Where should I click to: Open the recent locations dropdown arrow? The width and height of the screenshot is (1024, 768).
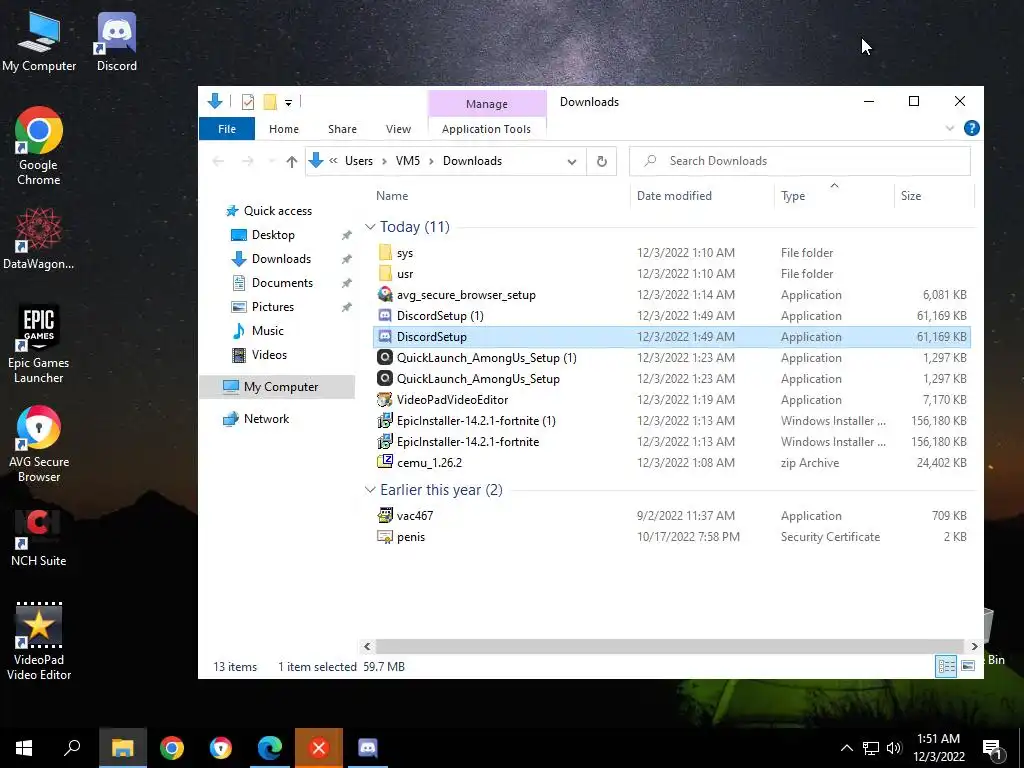[271, 161]
